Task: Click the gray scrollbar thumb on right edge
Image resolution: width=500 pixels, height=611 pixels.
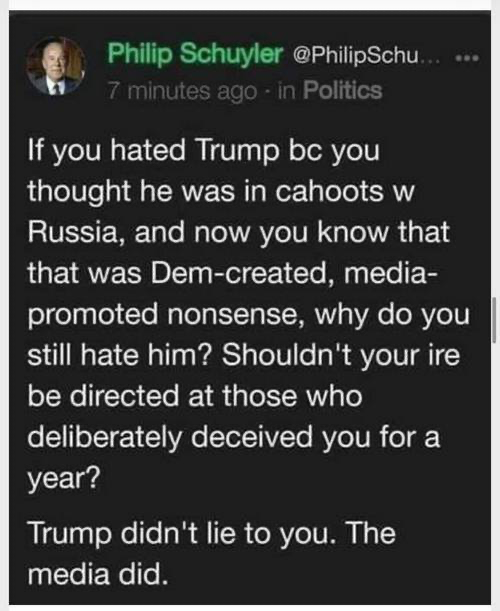Action: coord(494,320)
